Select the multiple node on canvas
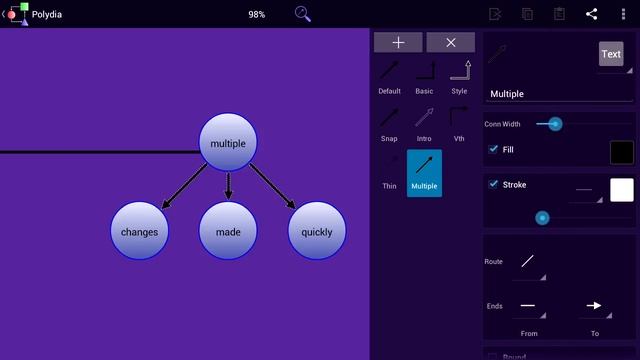Image resolution: width=640 pixels, height=360 pixels. click(x=228, y=142)
